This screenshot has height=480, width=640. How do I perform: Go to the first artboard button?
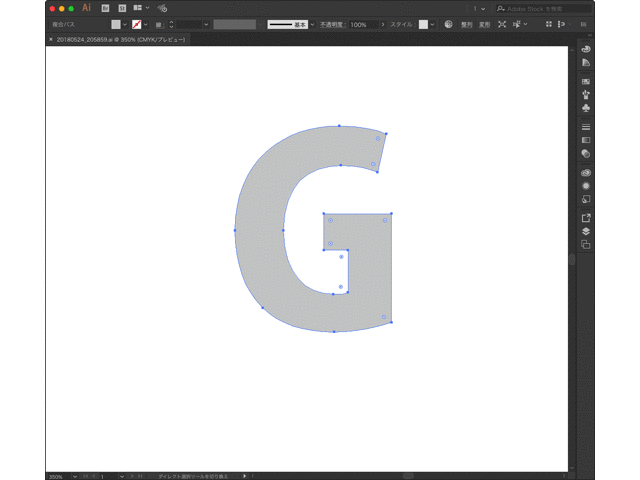coord(86,476)
